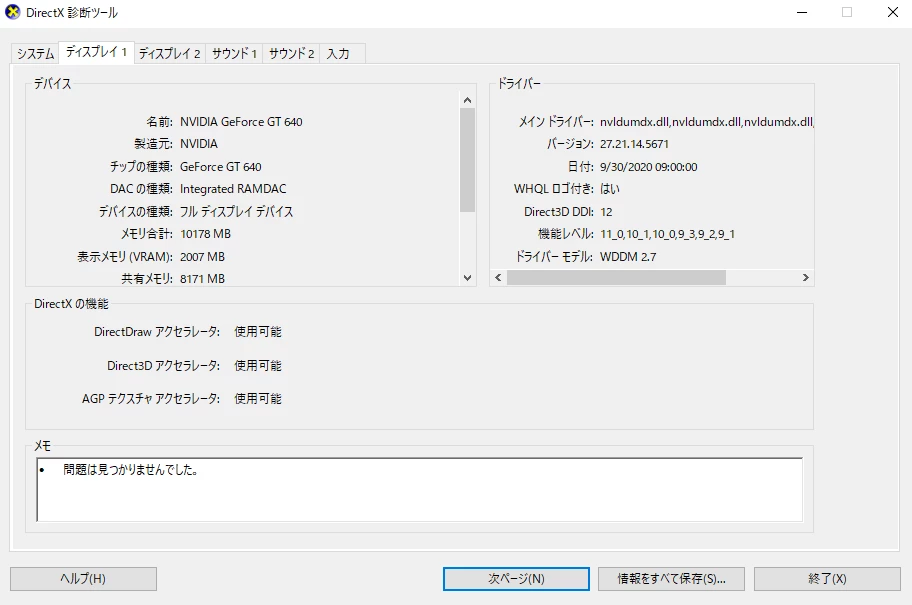Click the driver model value WDDM 2.7
912x605 pixels.
click(628, 257)
